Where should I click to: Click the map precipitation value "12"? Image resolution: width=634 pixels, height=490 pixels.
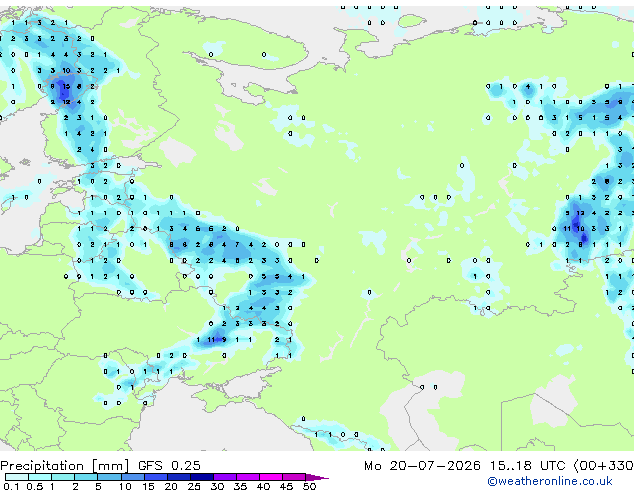66,102
